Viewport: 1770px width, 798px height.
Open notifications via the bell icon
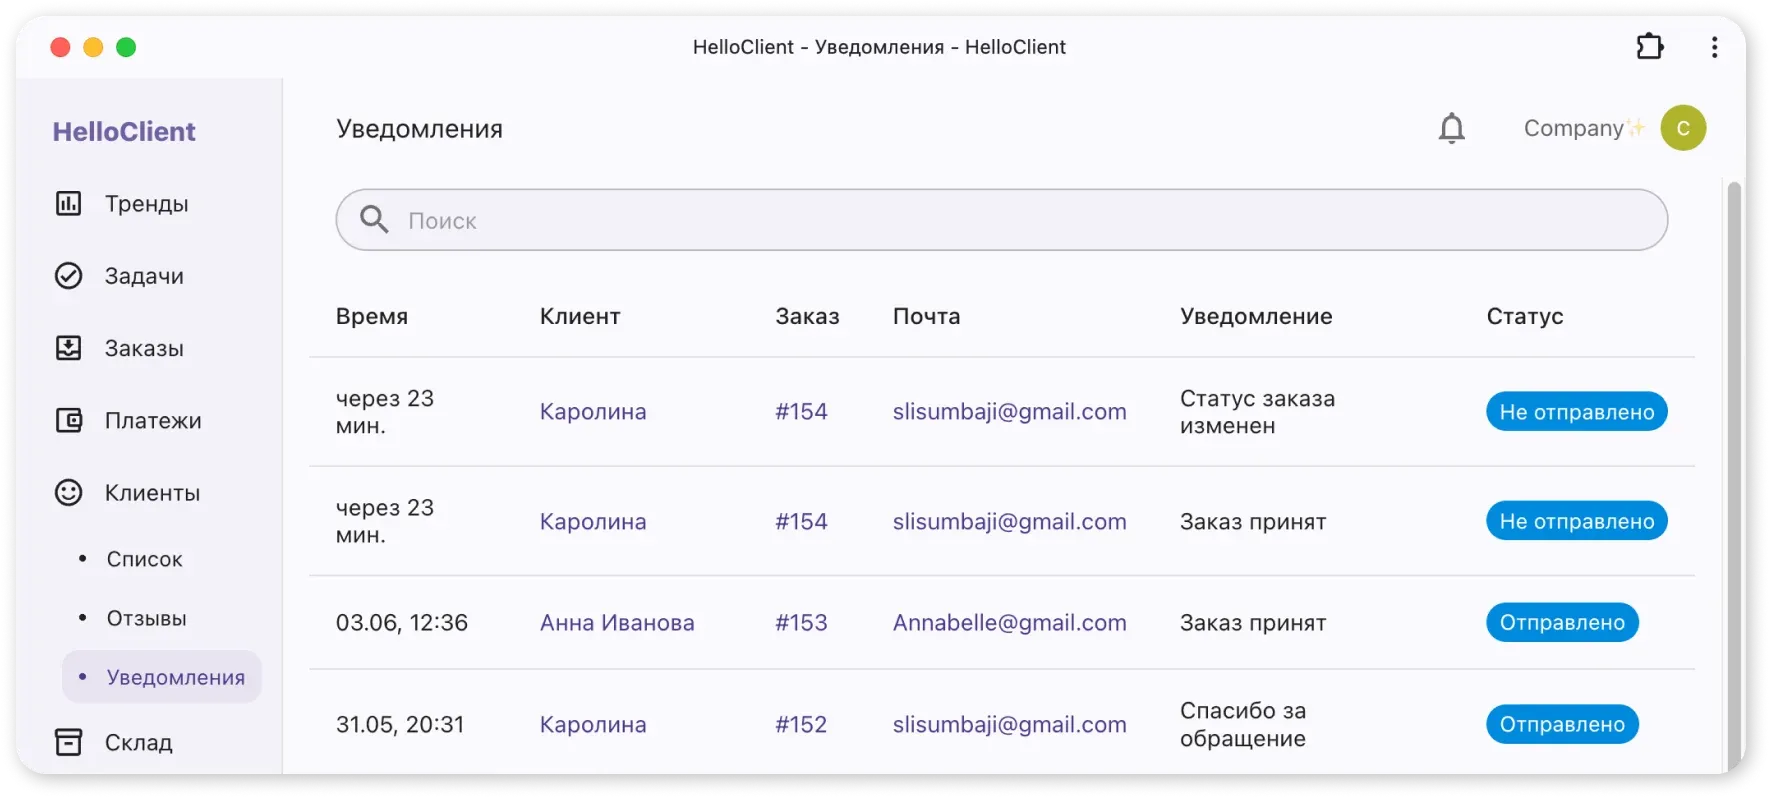pyautogui.click(x=1451, y=128)
